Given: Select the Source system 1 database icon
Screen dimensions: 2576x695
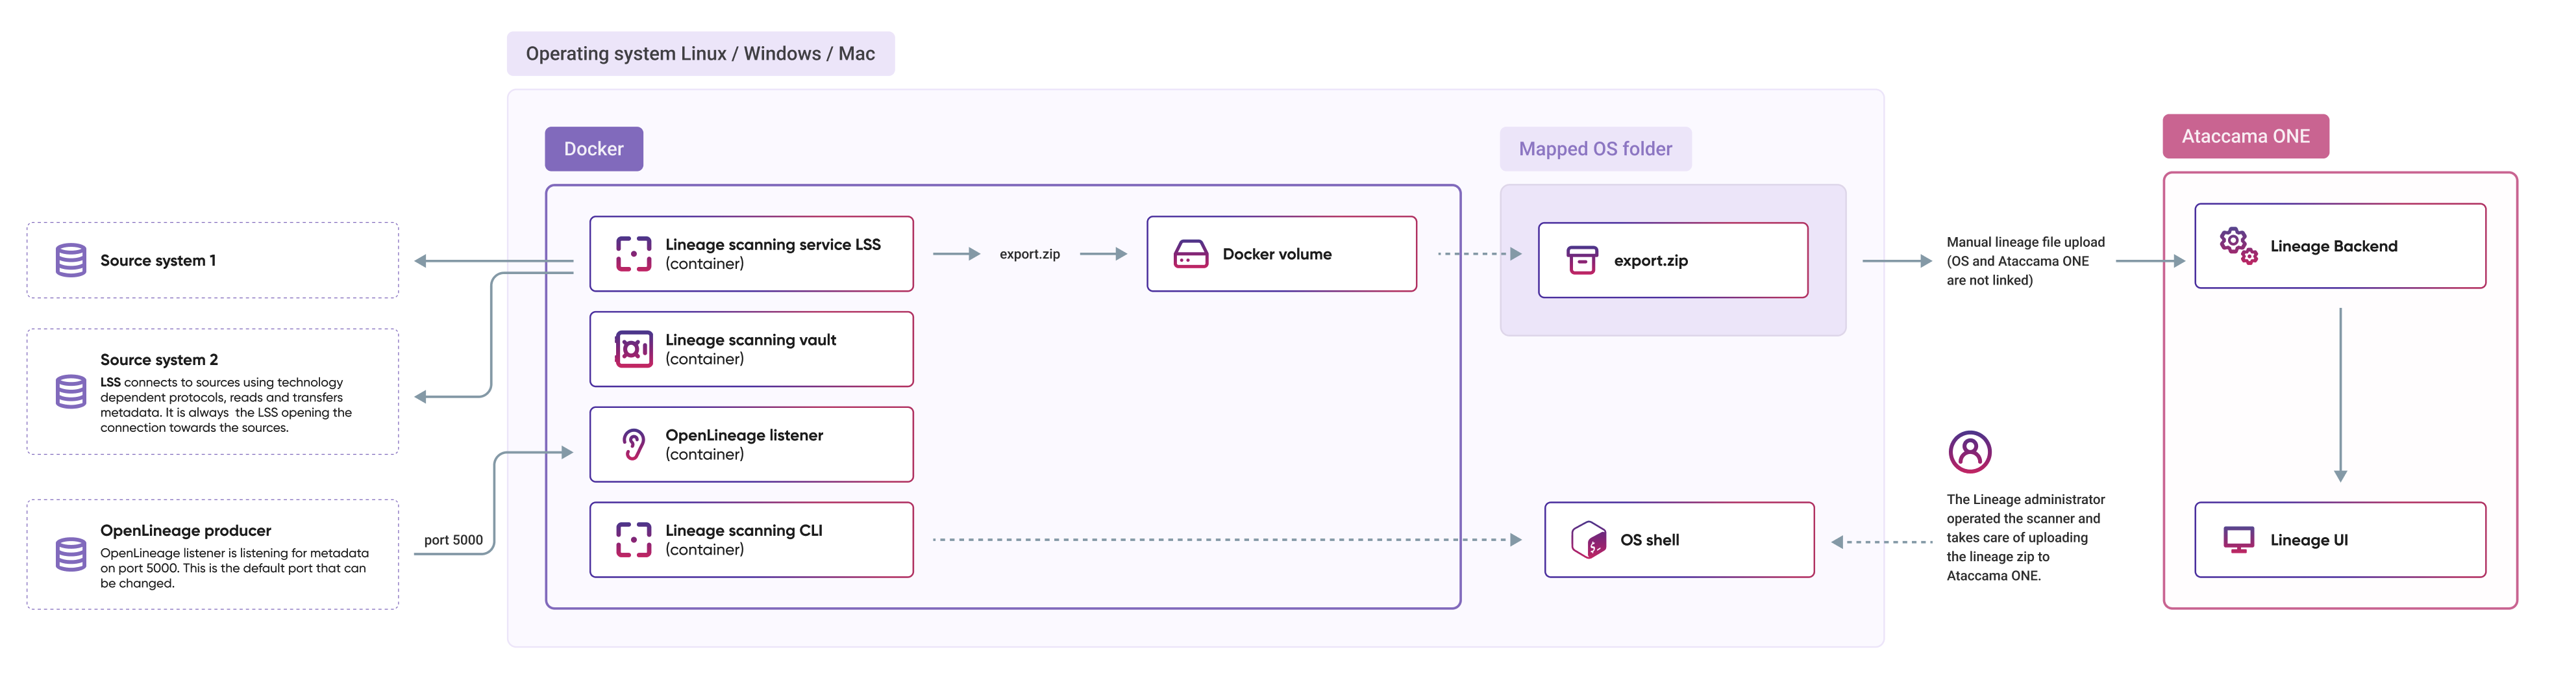Looking at the screenshot, I should point(72,259).
